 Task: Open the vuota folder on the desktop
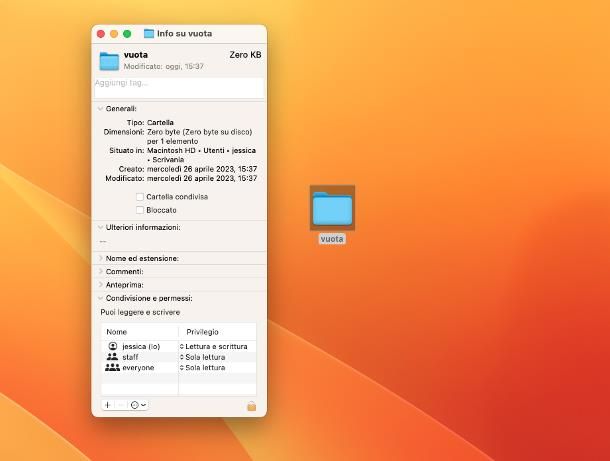[332, 208]
